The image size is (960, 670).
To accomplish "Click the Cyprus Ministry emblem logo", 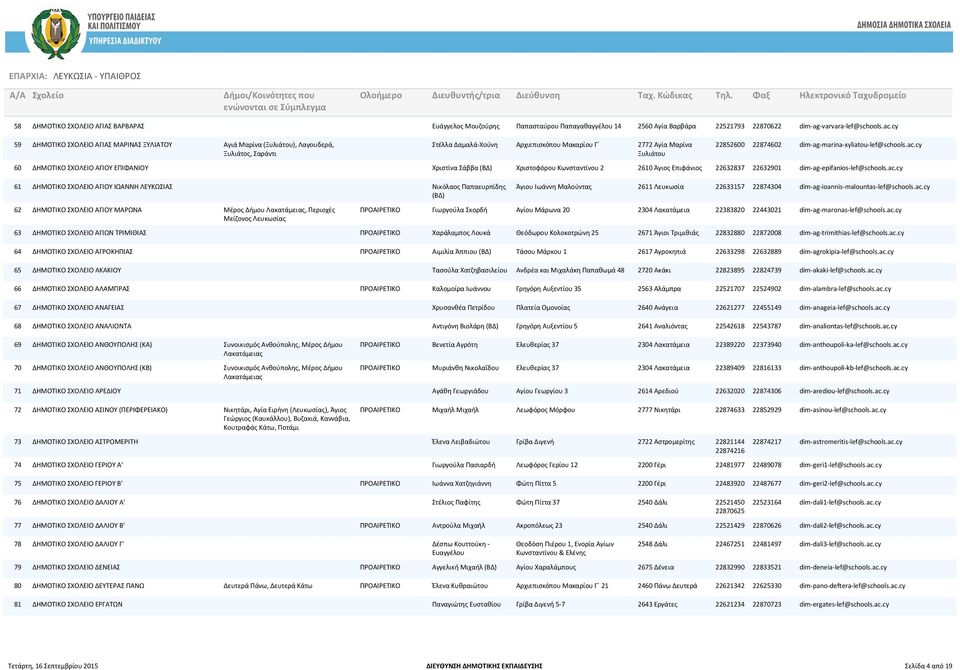I will click(x=56, y=33).
